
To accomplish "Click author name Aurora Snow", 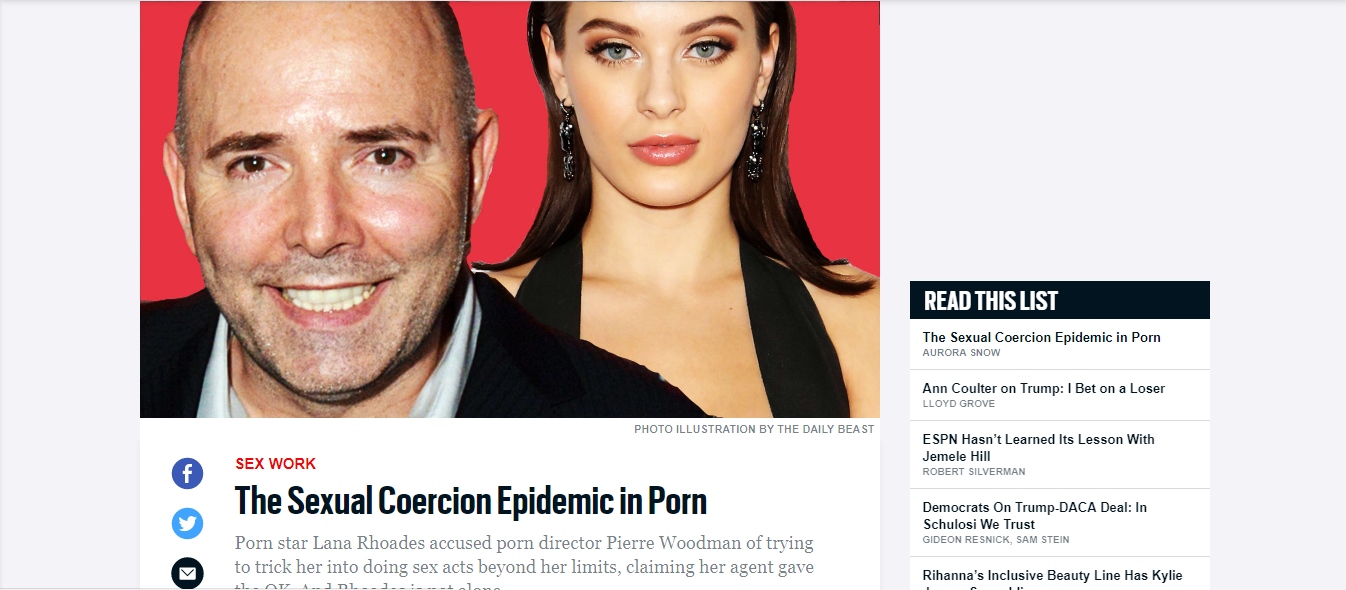I will [x=961, y=353].
